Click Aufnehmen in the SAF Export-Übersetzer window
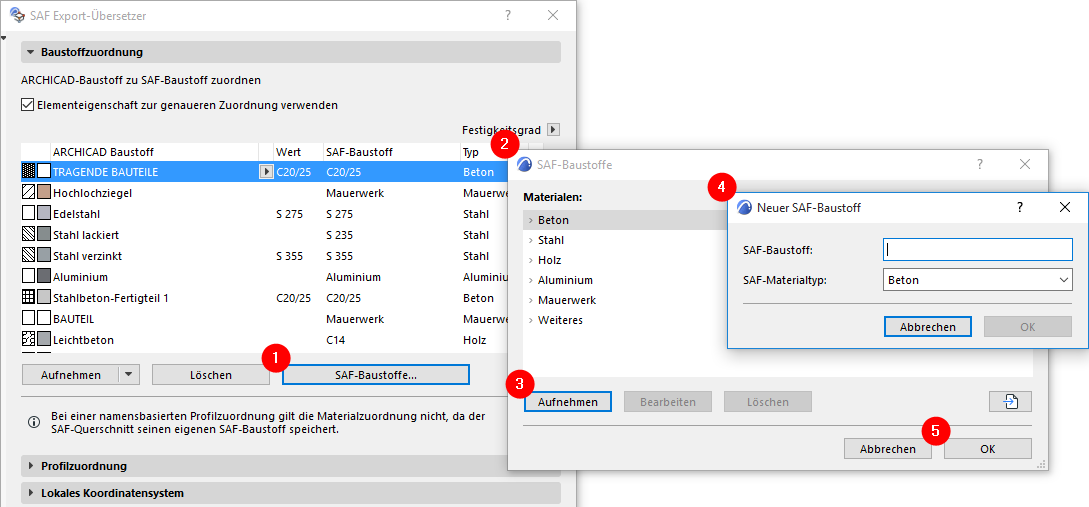The image size is (1089, 507). [71, 374]
